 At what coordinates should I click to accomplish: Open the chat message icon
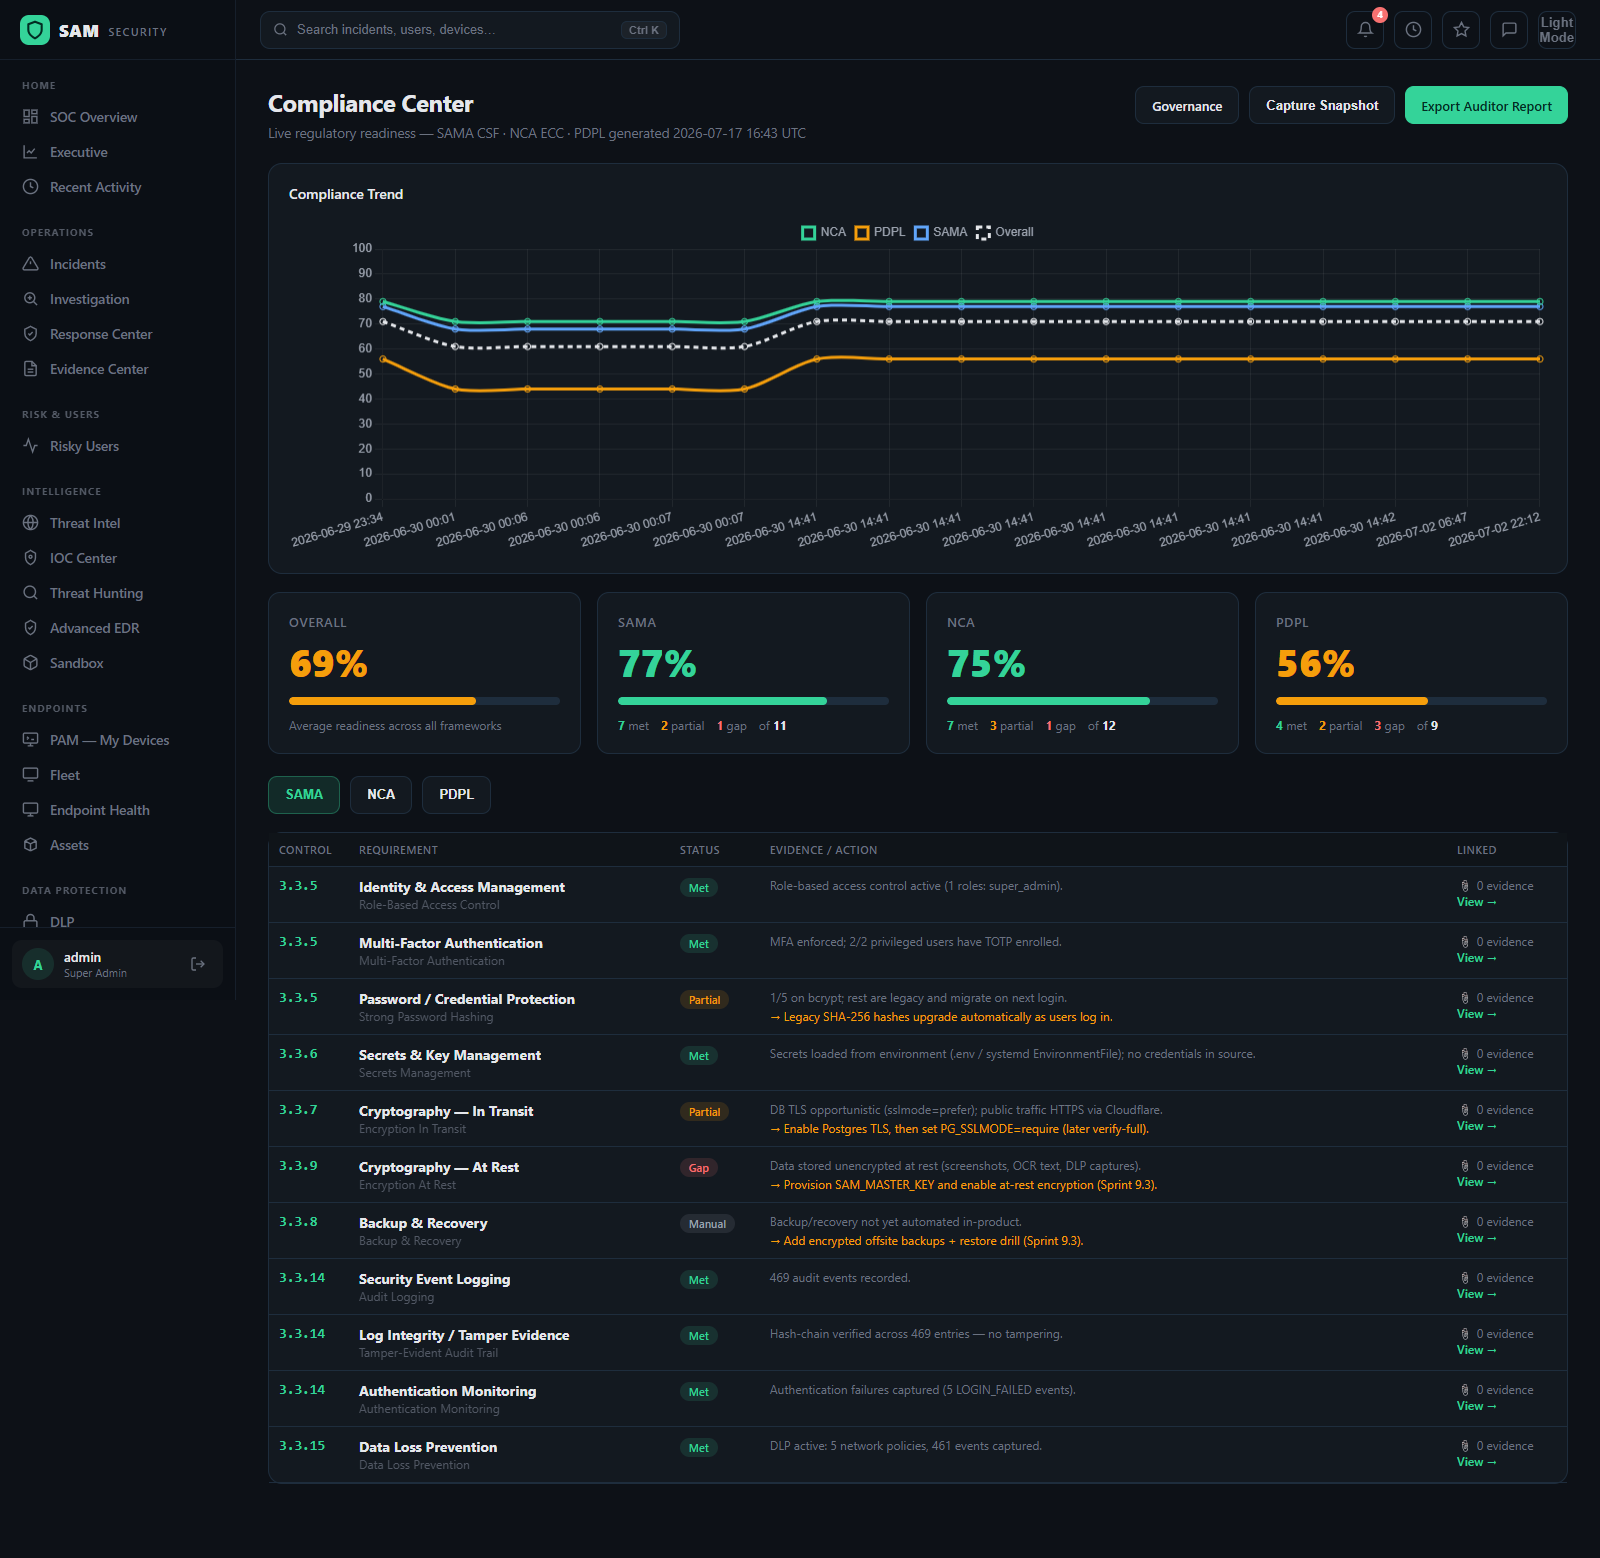(x=1509, y=30)
